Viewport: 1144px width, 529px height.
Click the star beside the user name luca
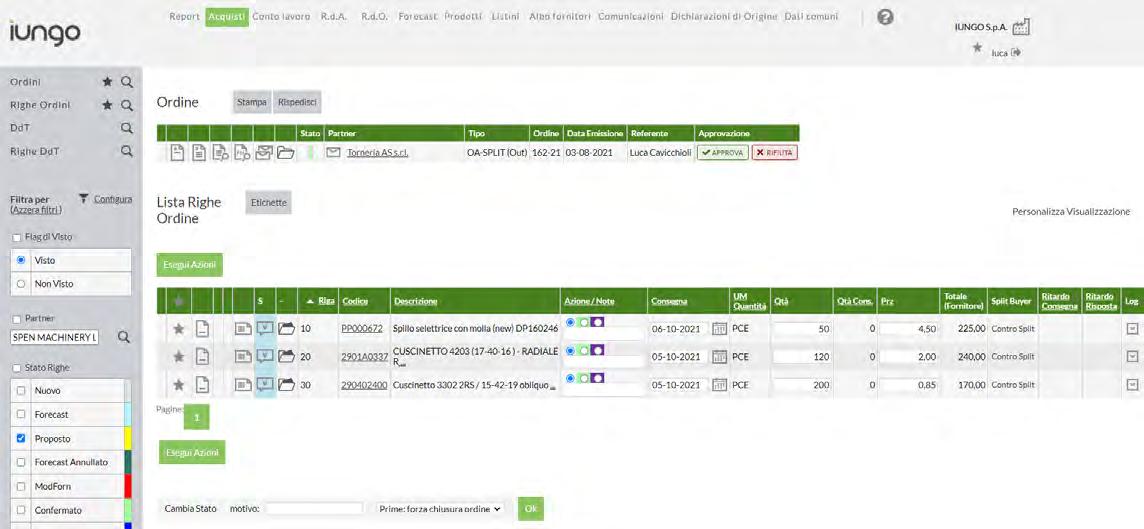point(978,47)
